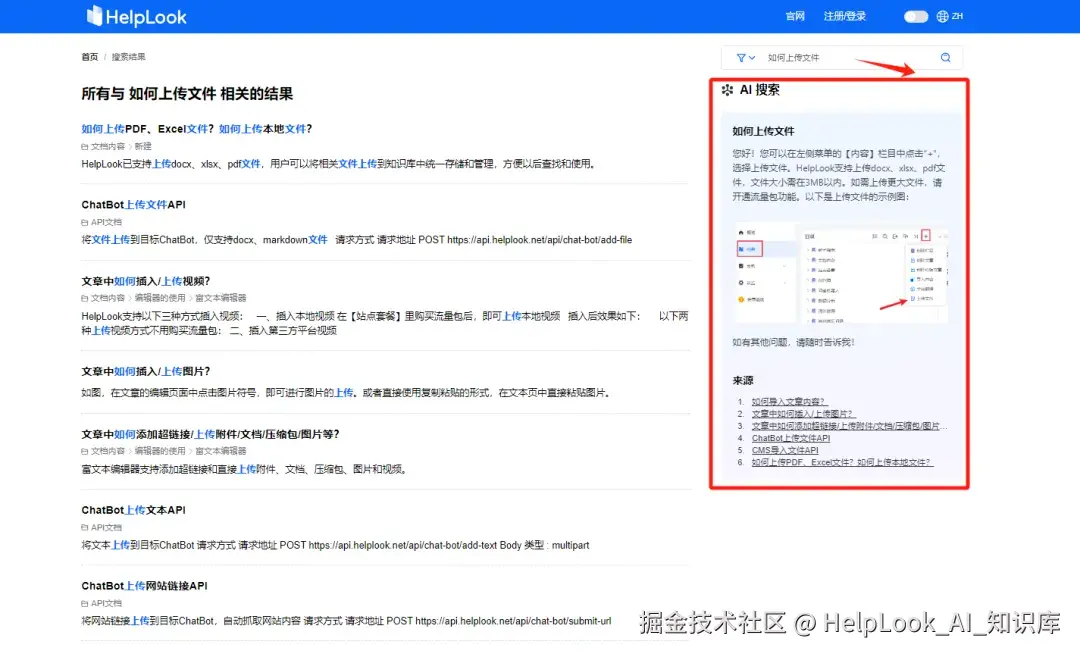Viewport: 1080px width, 657px height.
Task: Open the 官网 link in header
Action: 795,17
